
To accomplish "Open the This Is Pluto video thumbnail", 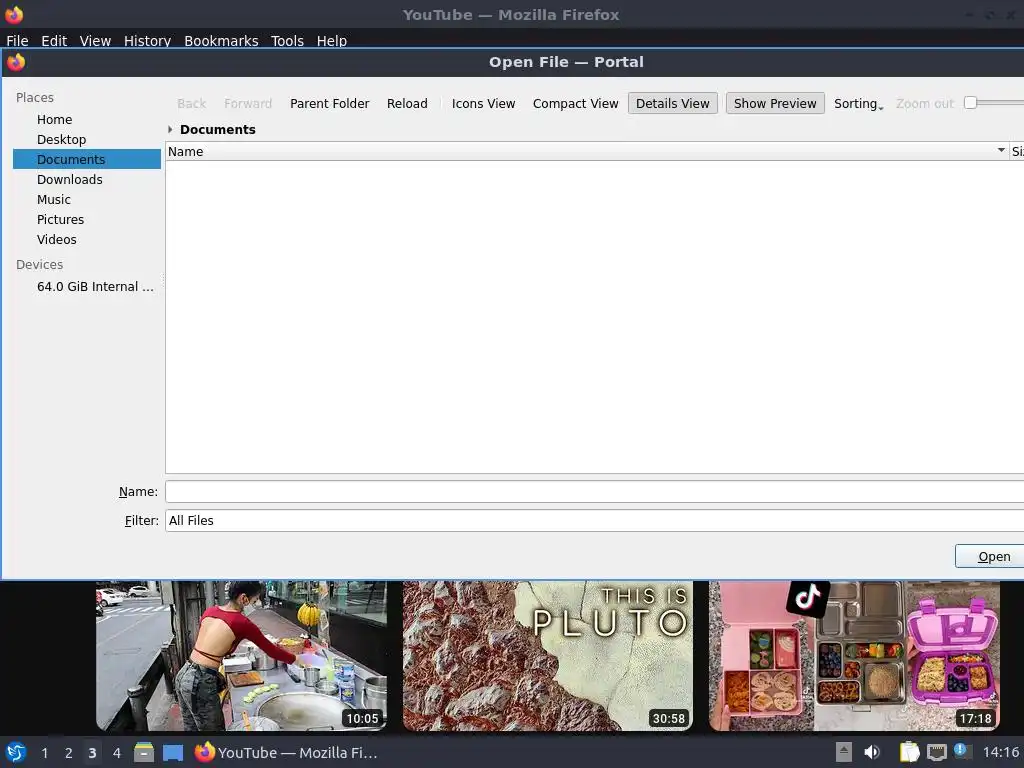I will click(x=547, y=656).
